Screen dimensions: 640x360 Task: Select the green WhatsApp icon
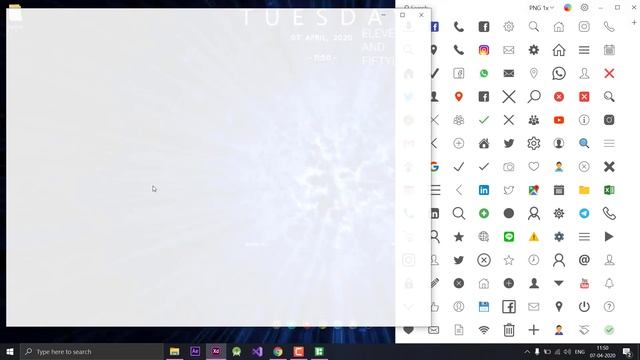484,73
